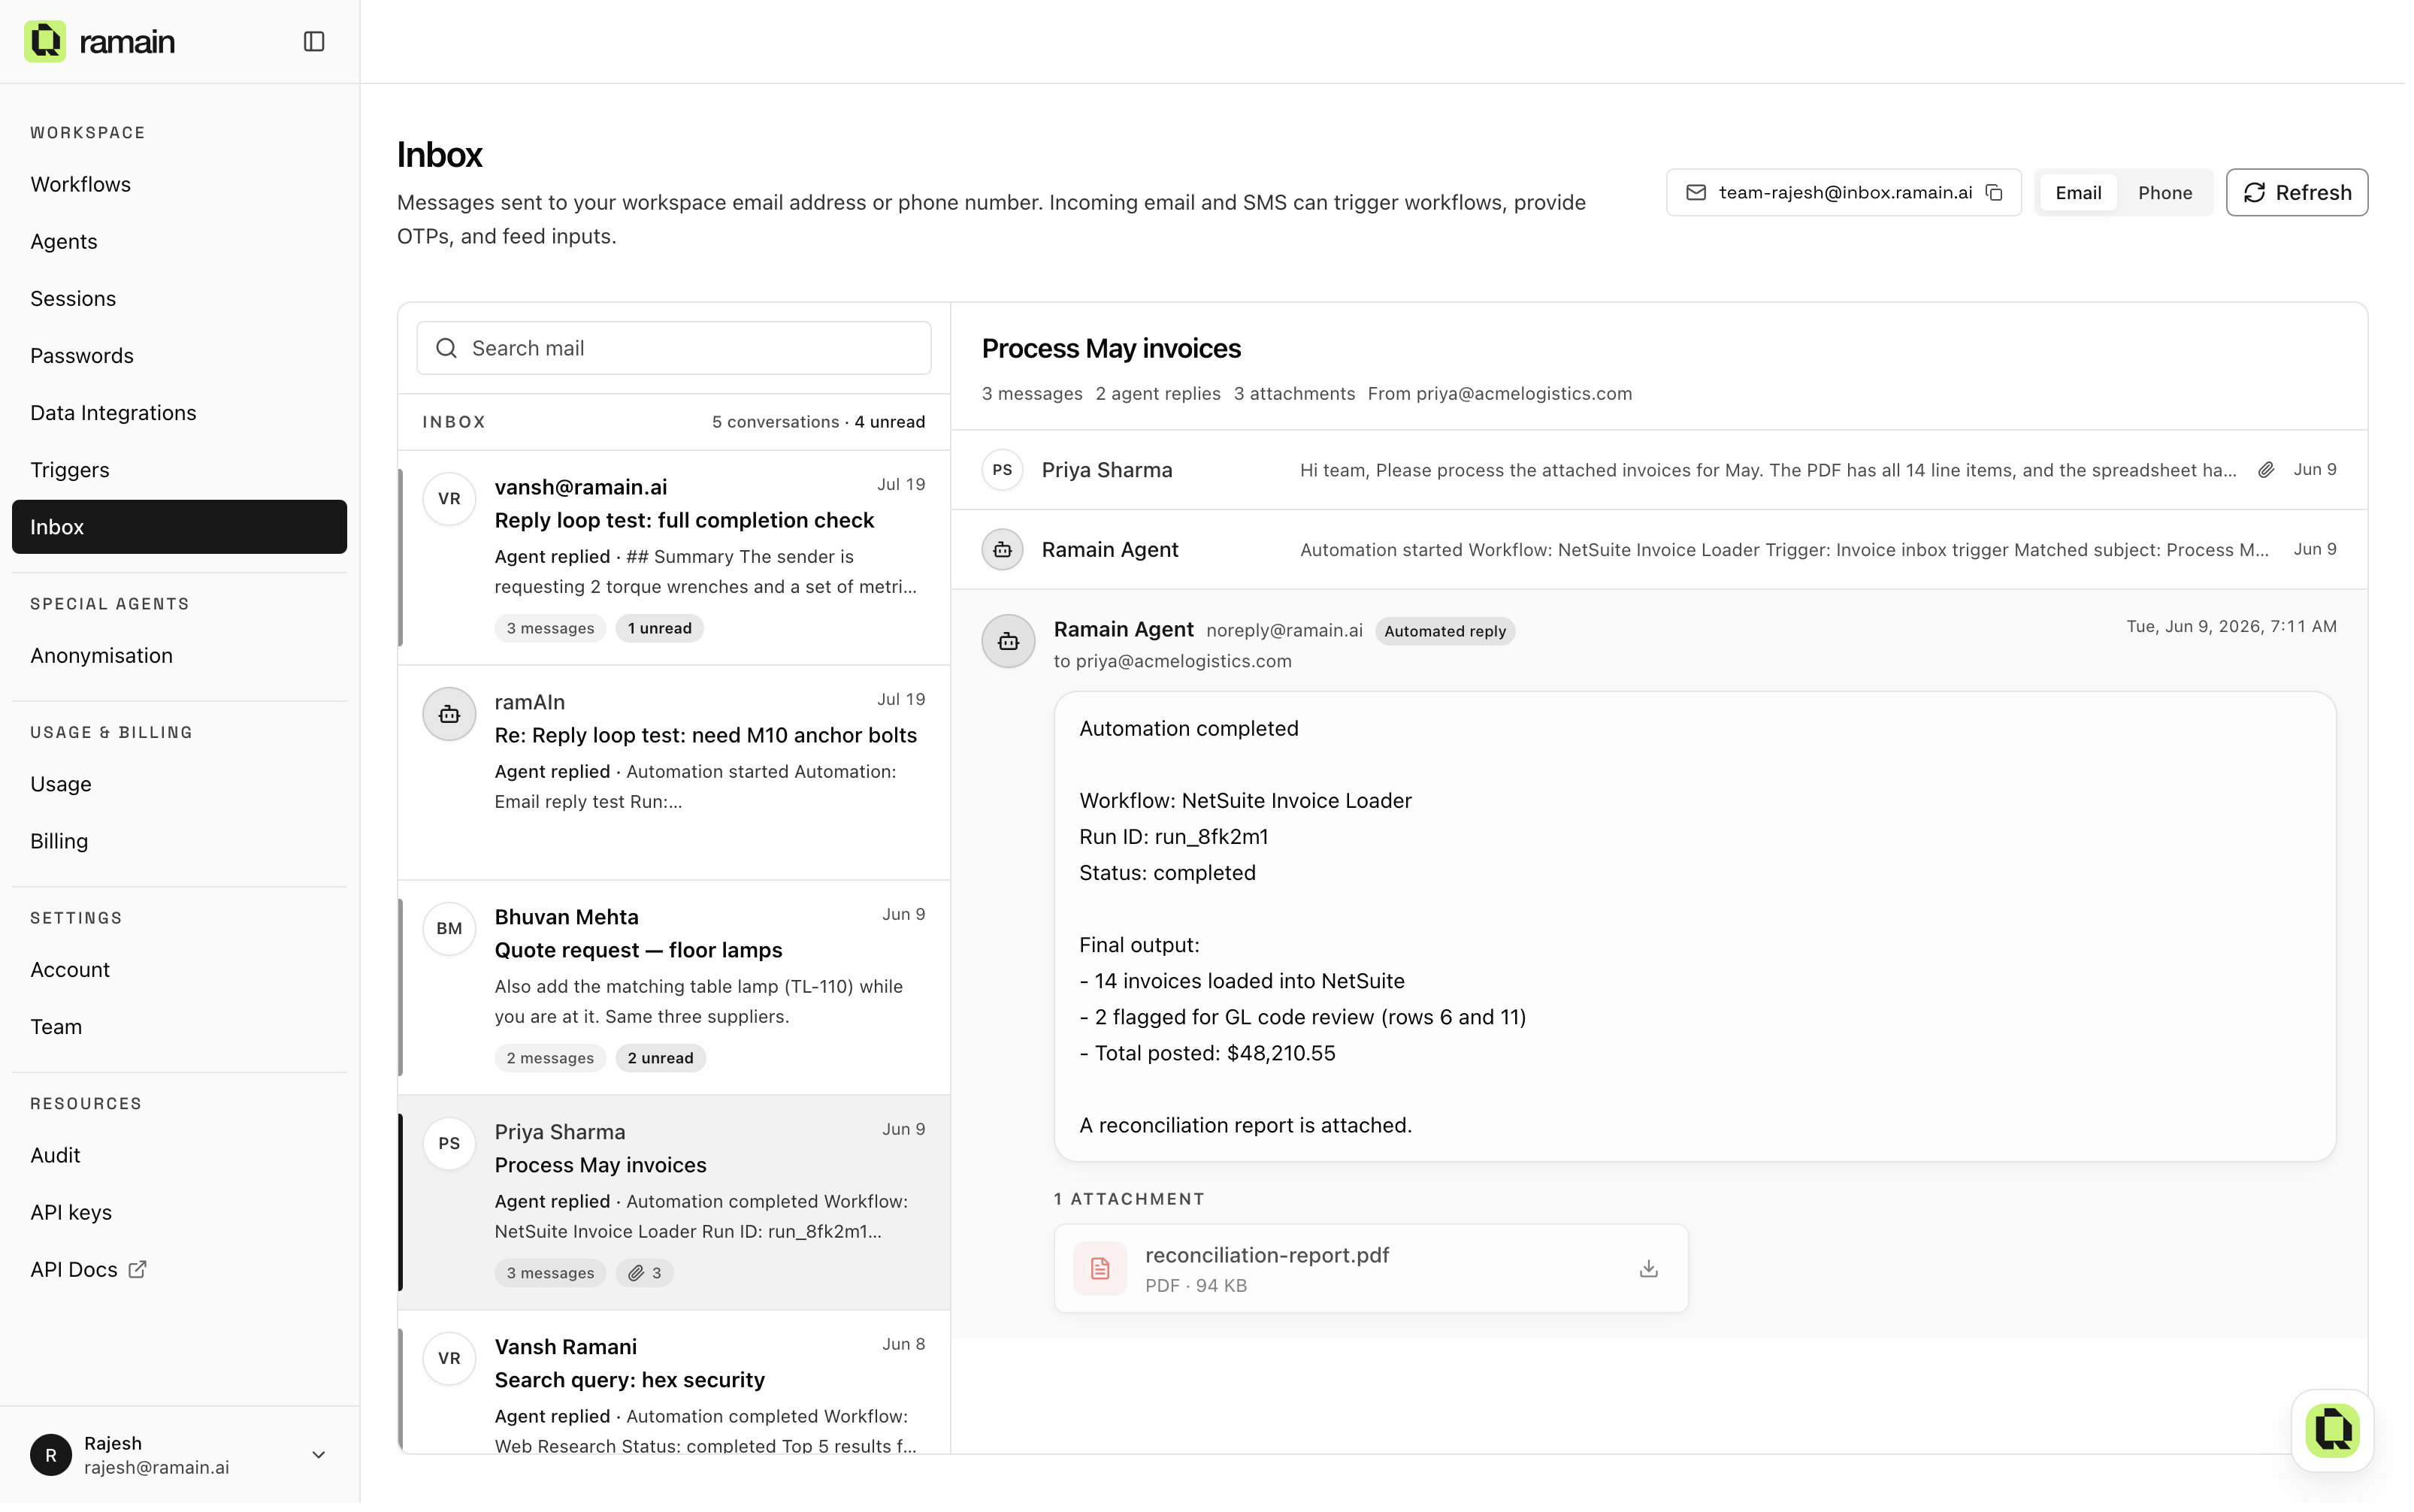Expand the Rajesh account menu chevron
This screenshot has width=2414, height=1512.
(319, 1456)
